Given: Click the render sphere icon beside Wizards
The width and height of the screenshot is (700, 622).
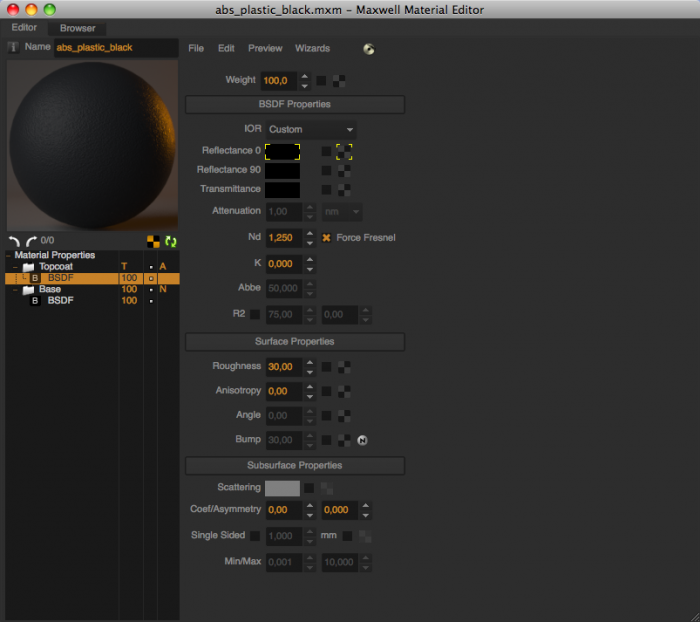Looking at the screenshot, I should [x=369, y=49].
